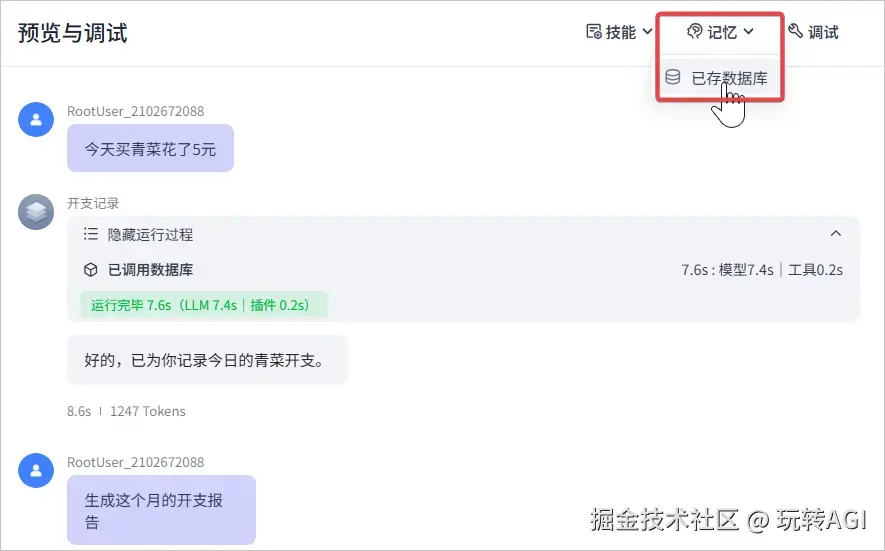Click the green 运行完毕 7.6s status badge
Screen dimensions: 885x551
204,305
